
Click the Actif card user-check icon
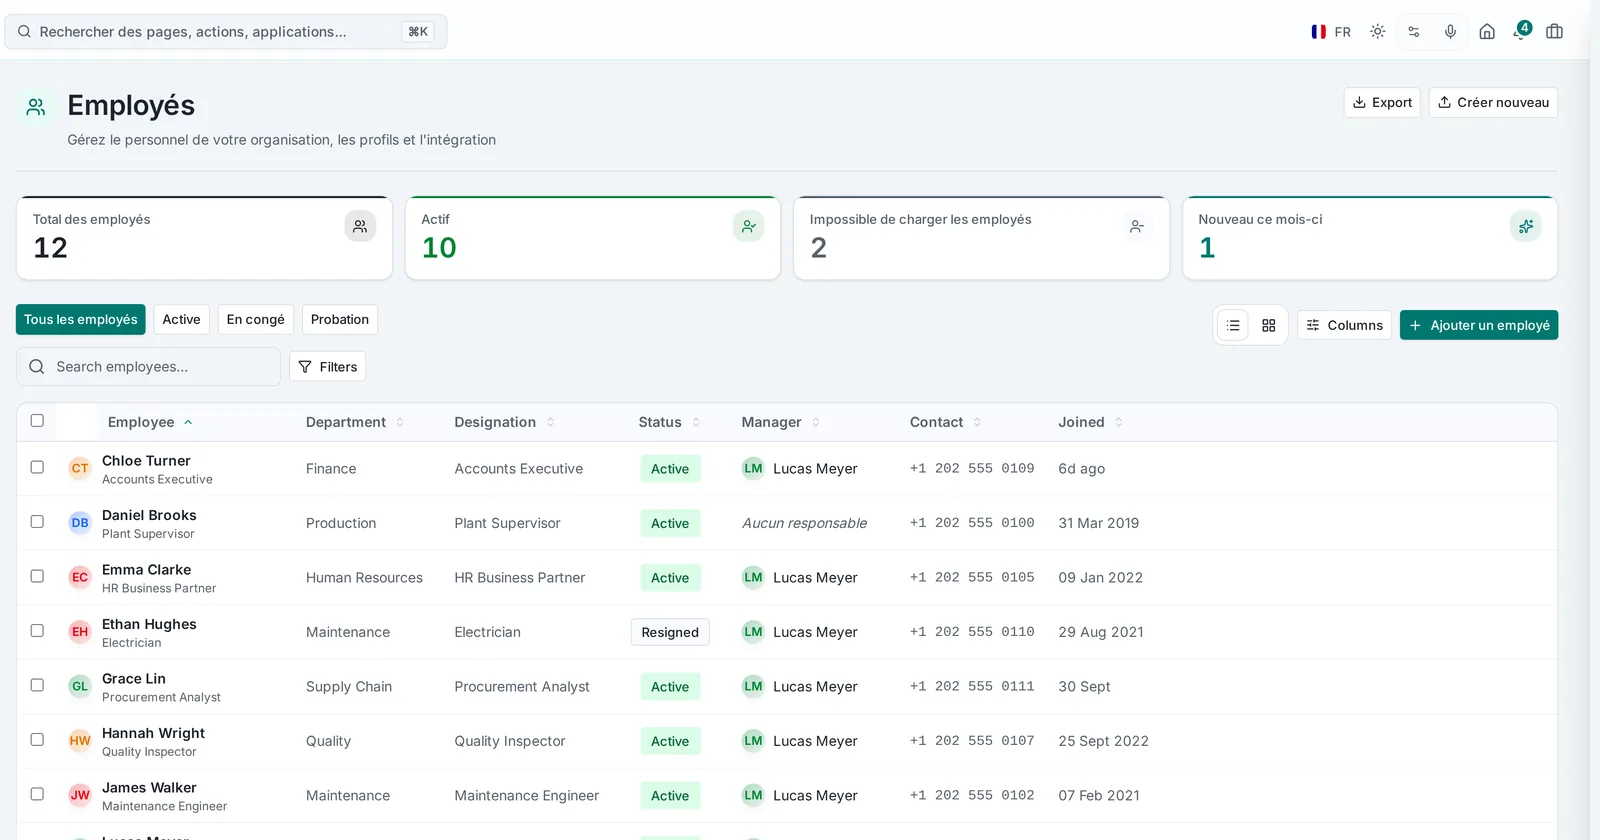pos(748,226)
